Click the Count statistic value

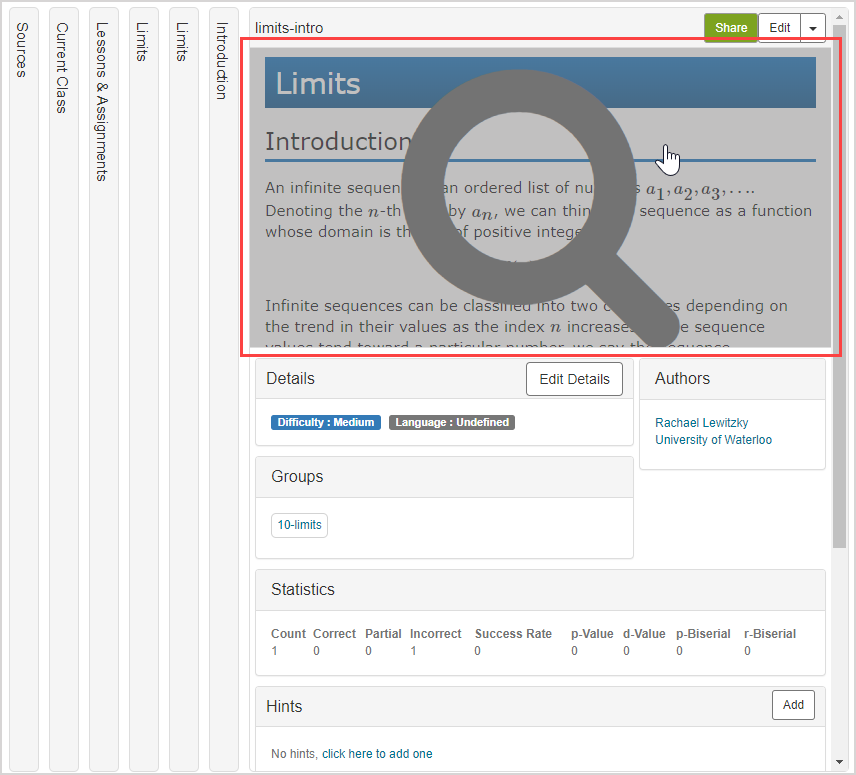click(274, 651)
